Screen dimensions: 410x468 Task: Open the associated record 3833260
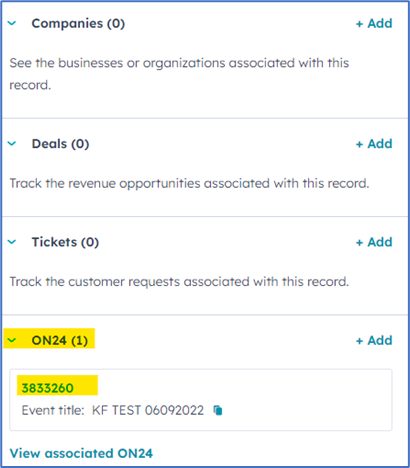click(47, 388)
